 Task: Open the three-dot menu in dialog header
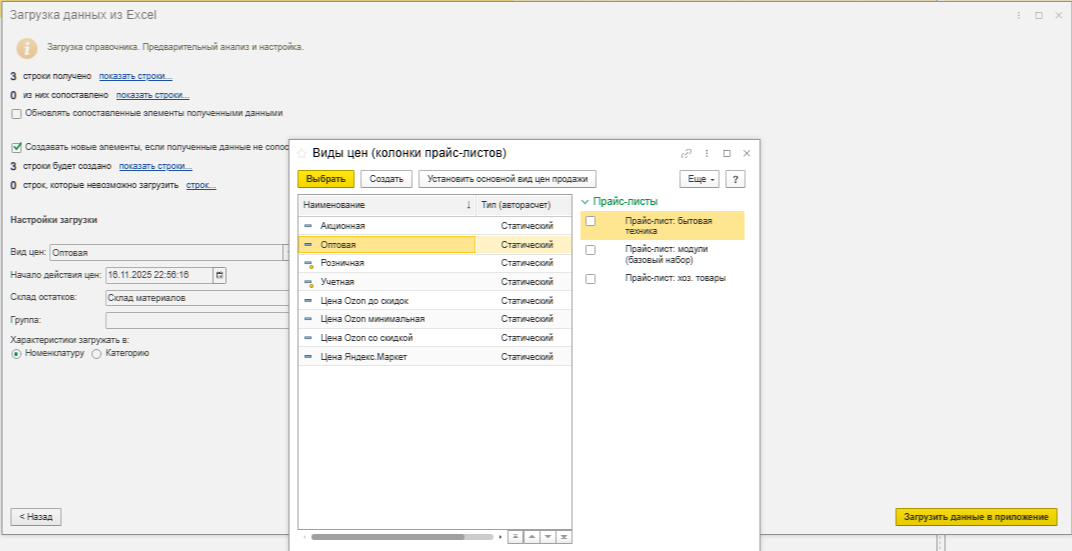pyautogui.click(x=707, y=154)
